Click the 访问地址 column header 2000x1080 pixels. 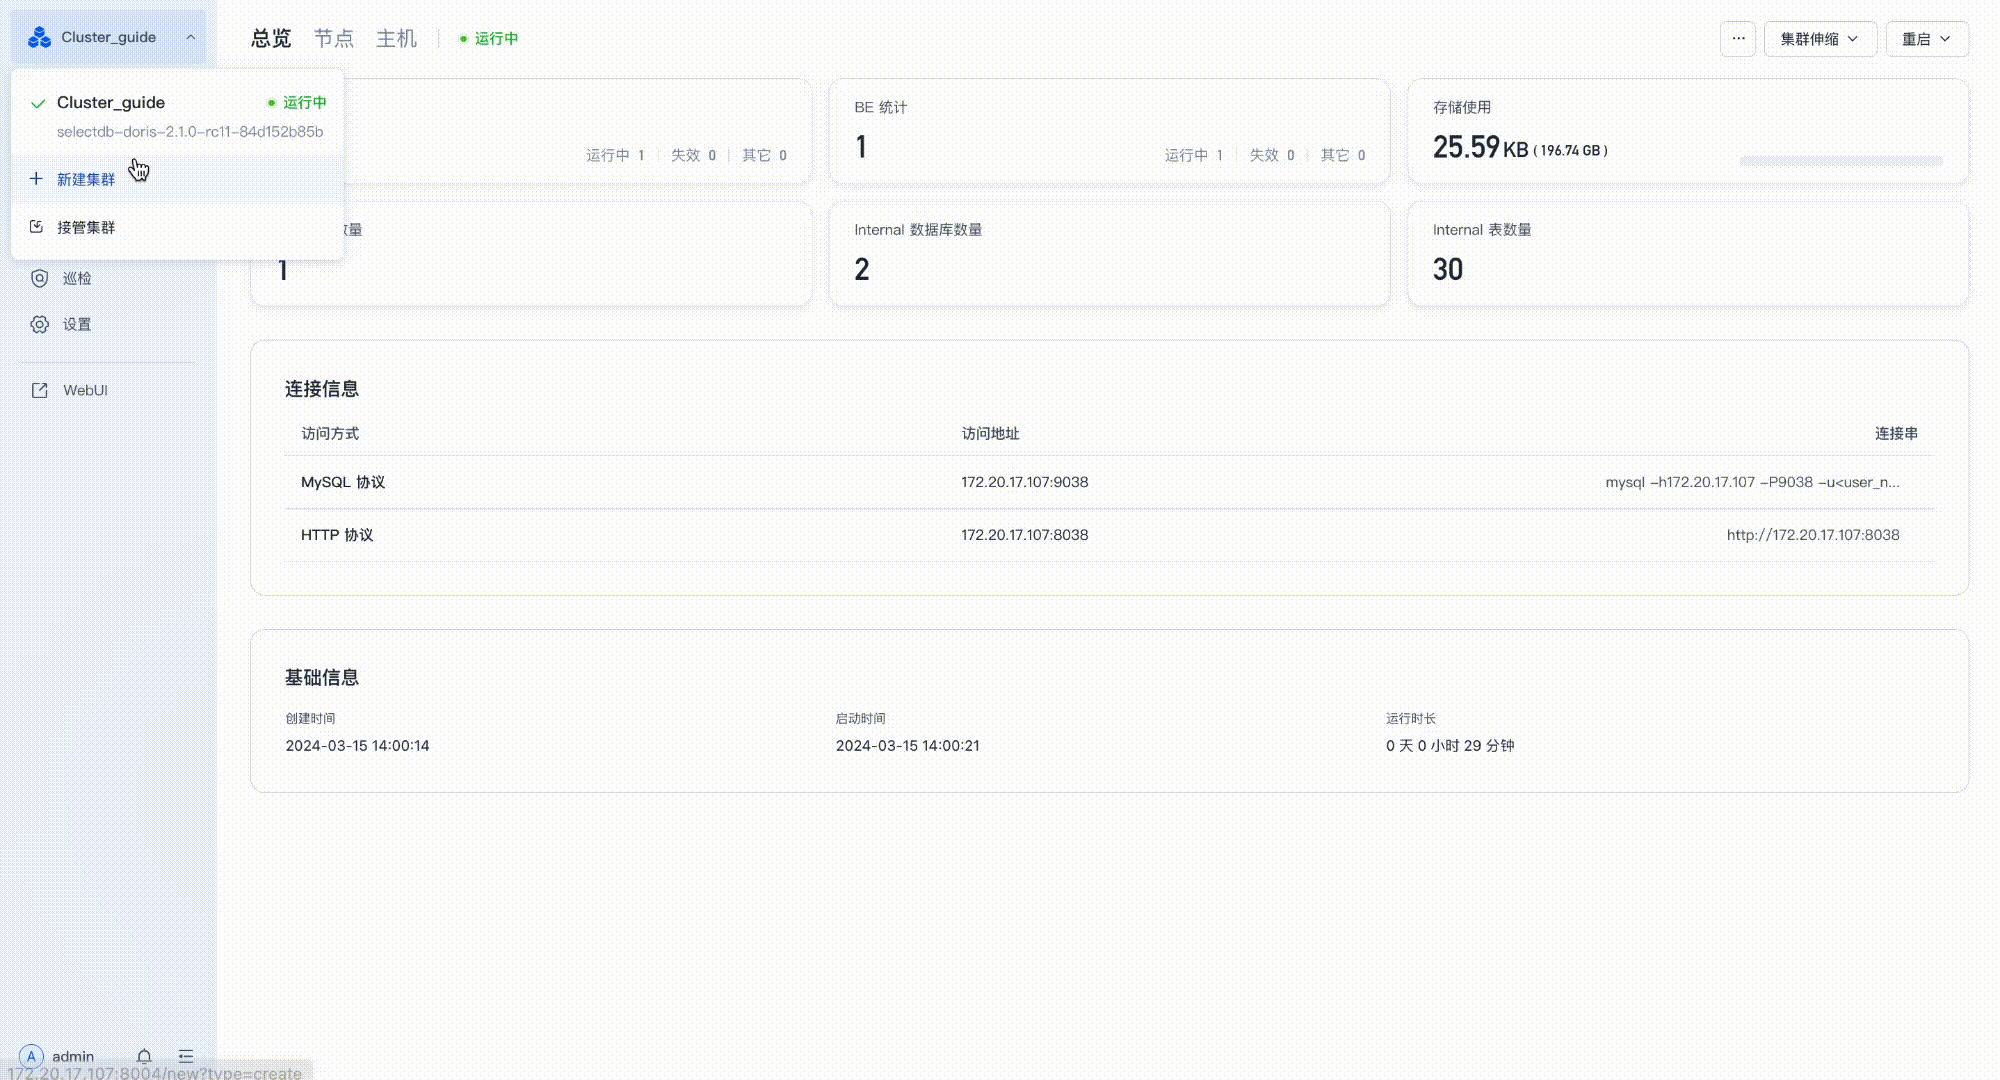pyautogui.click(x=990, y=433)
